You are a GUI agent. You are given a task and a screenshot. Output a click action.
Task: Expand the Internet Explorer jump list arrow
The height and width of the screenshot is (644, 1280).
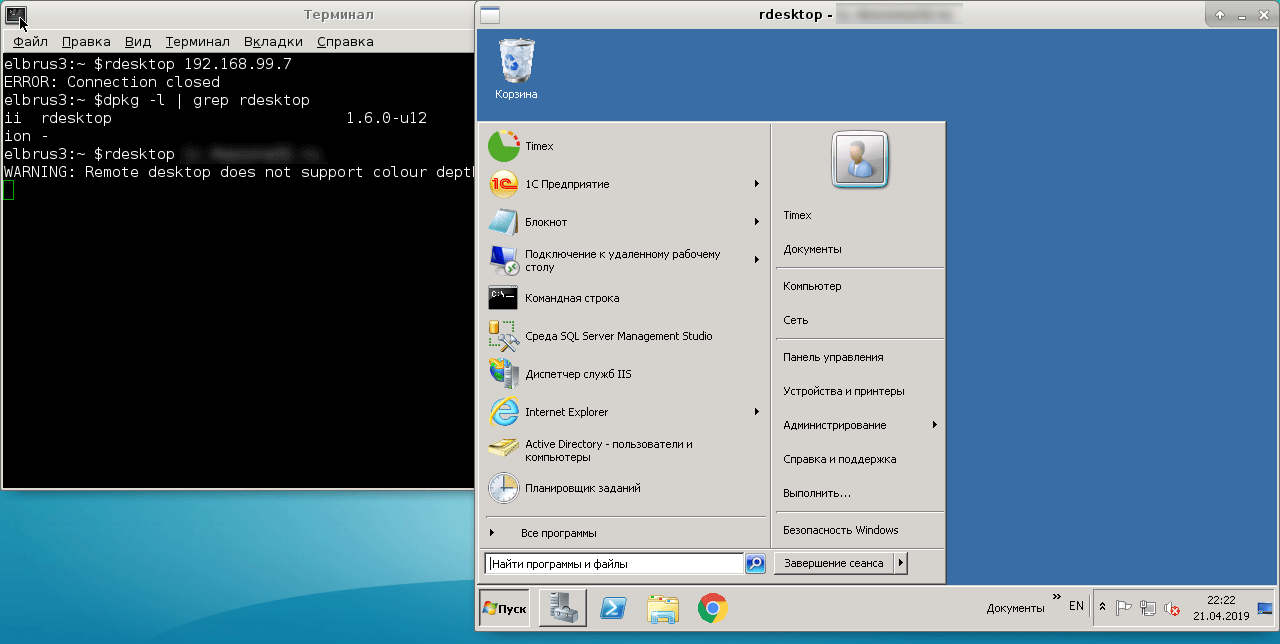(757, 412)
